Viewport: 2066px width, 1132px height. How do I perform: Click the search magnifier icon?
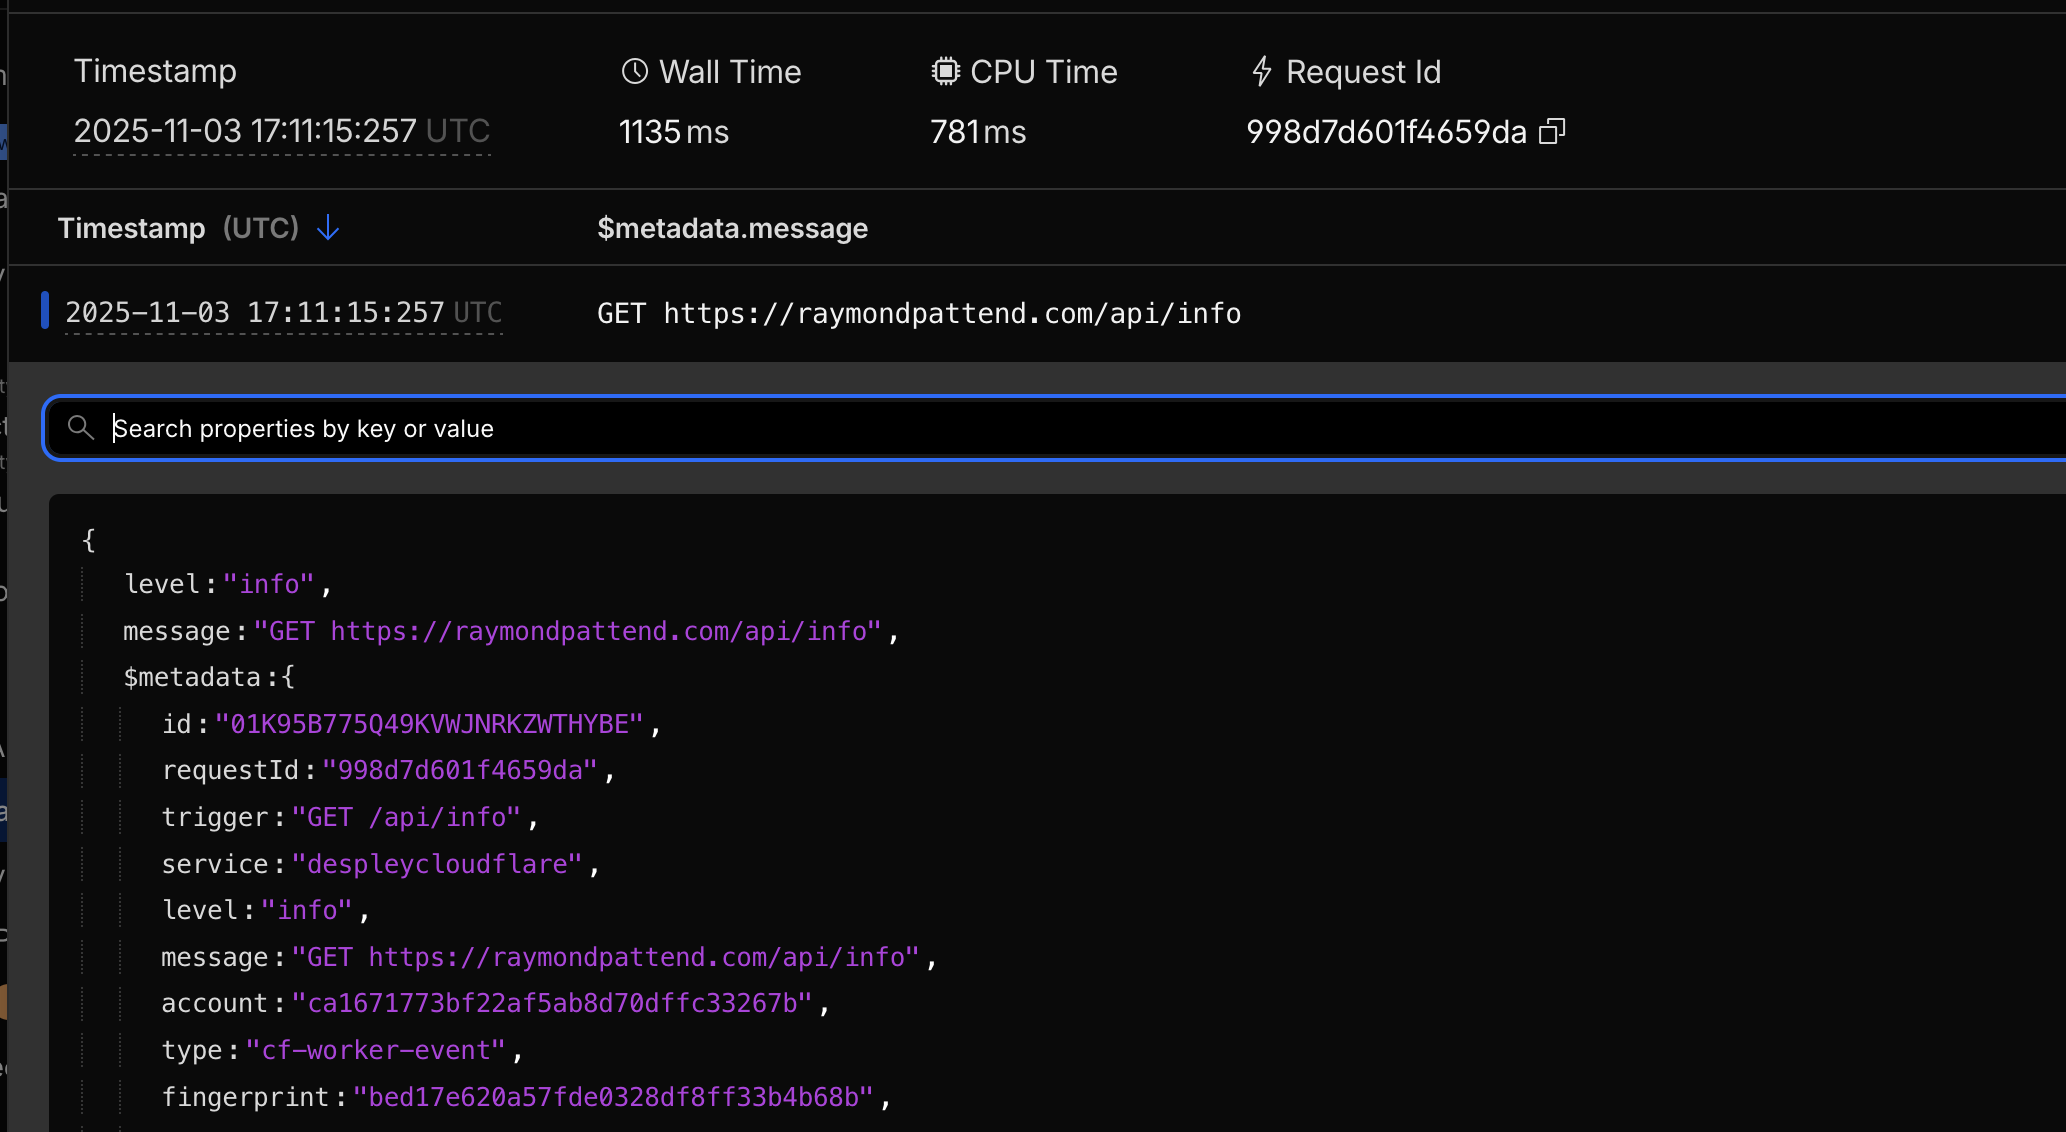81,428
